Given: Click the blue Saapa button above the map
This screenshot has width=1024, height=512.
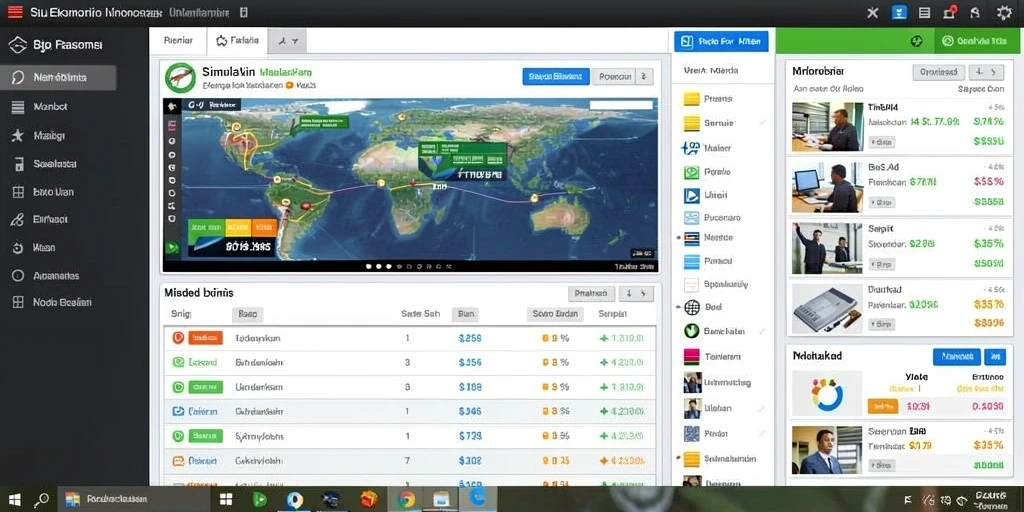Looking at the screenshot, I should 556,76.
